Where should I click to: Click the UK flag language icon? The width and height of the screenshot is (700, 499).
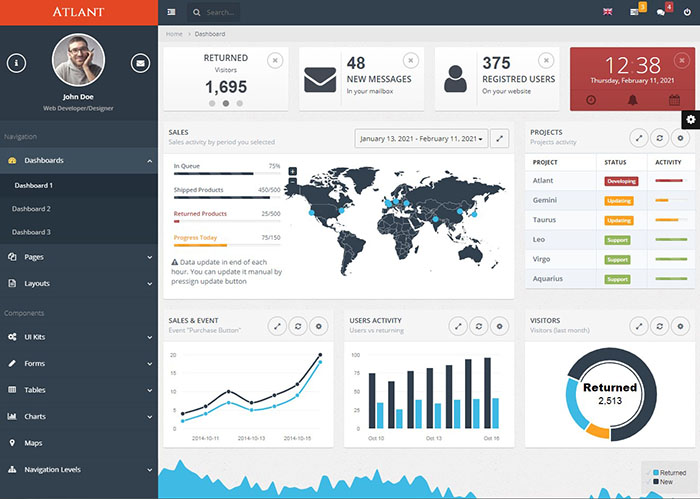[607, 12]
